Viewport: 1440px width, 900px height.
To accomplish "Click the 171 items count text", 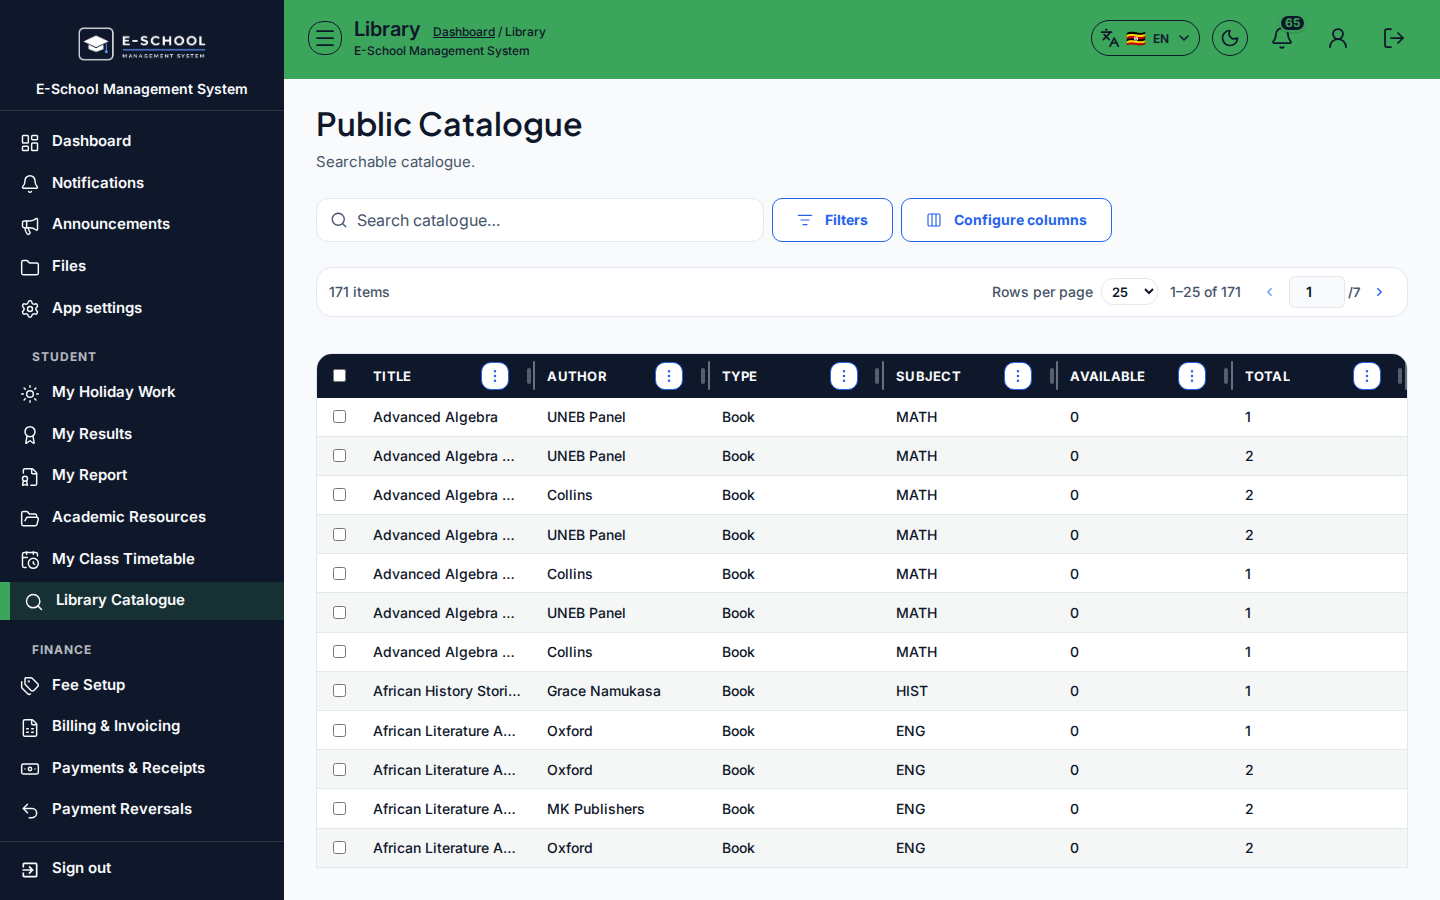I will coord(359,292).
